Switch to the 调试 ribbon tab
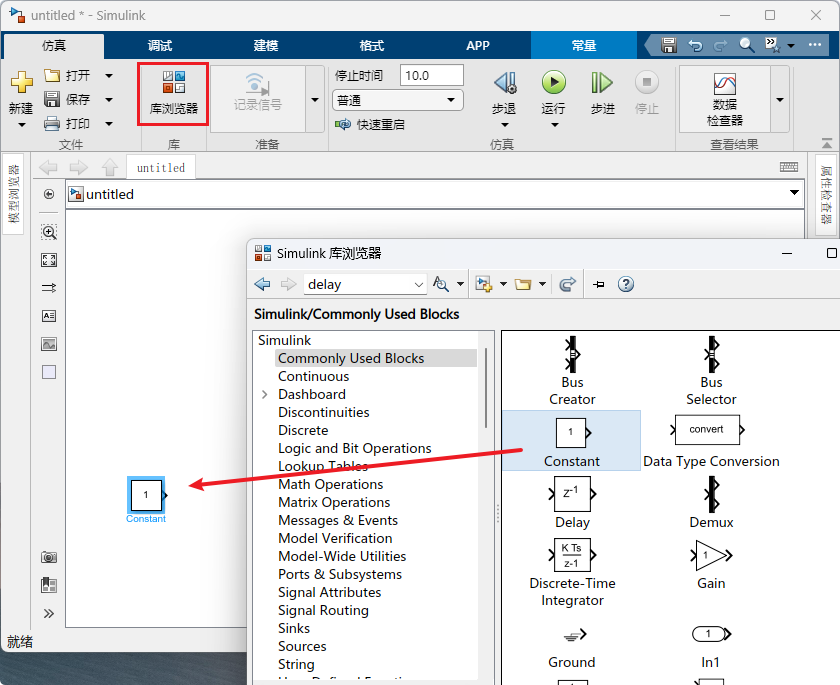840x685 pixels. tap(160, 46)
